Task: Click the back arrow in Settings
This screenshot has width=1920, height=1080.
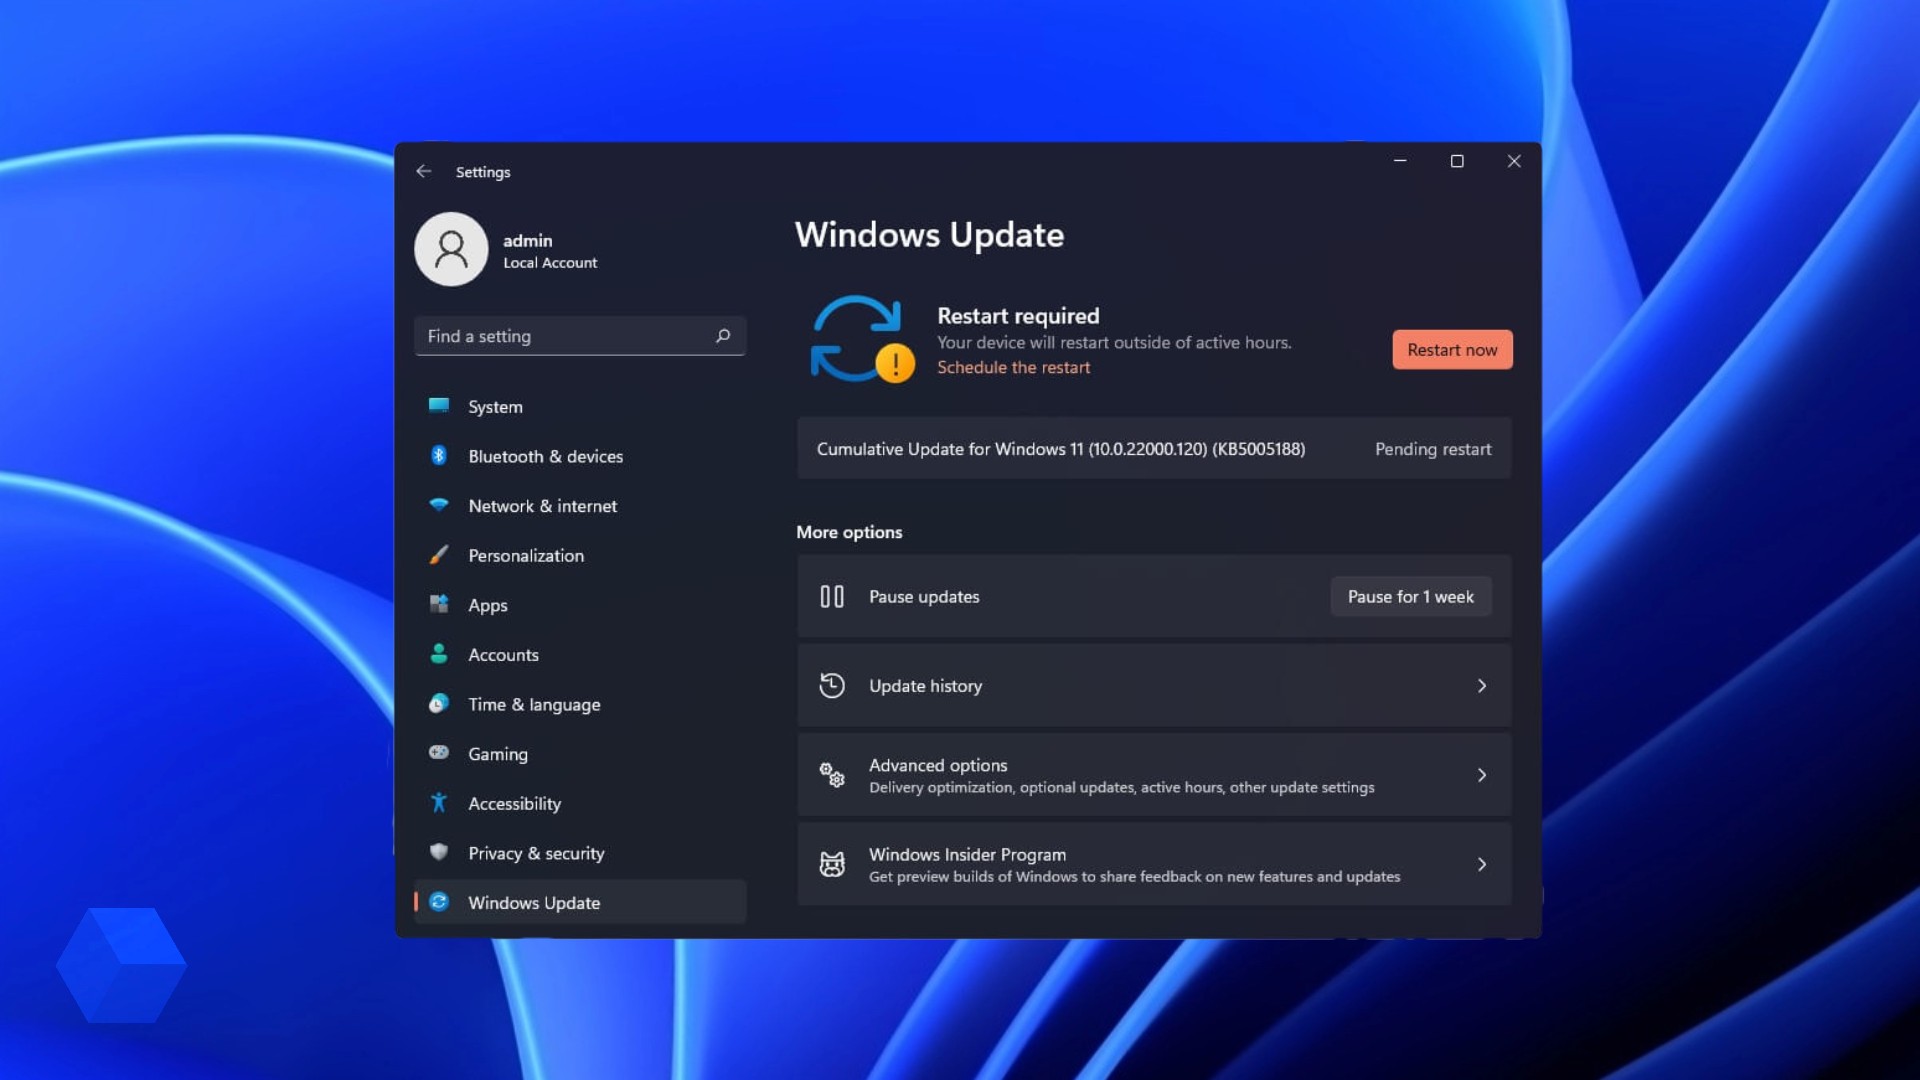Action: 424,171
